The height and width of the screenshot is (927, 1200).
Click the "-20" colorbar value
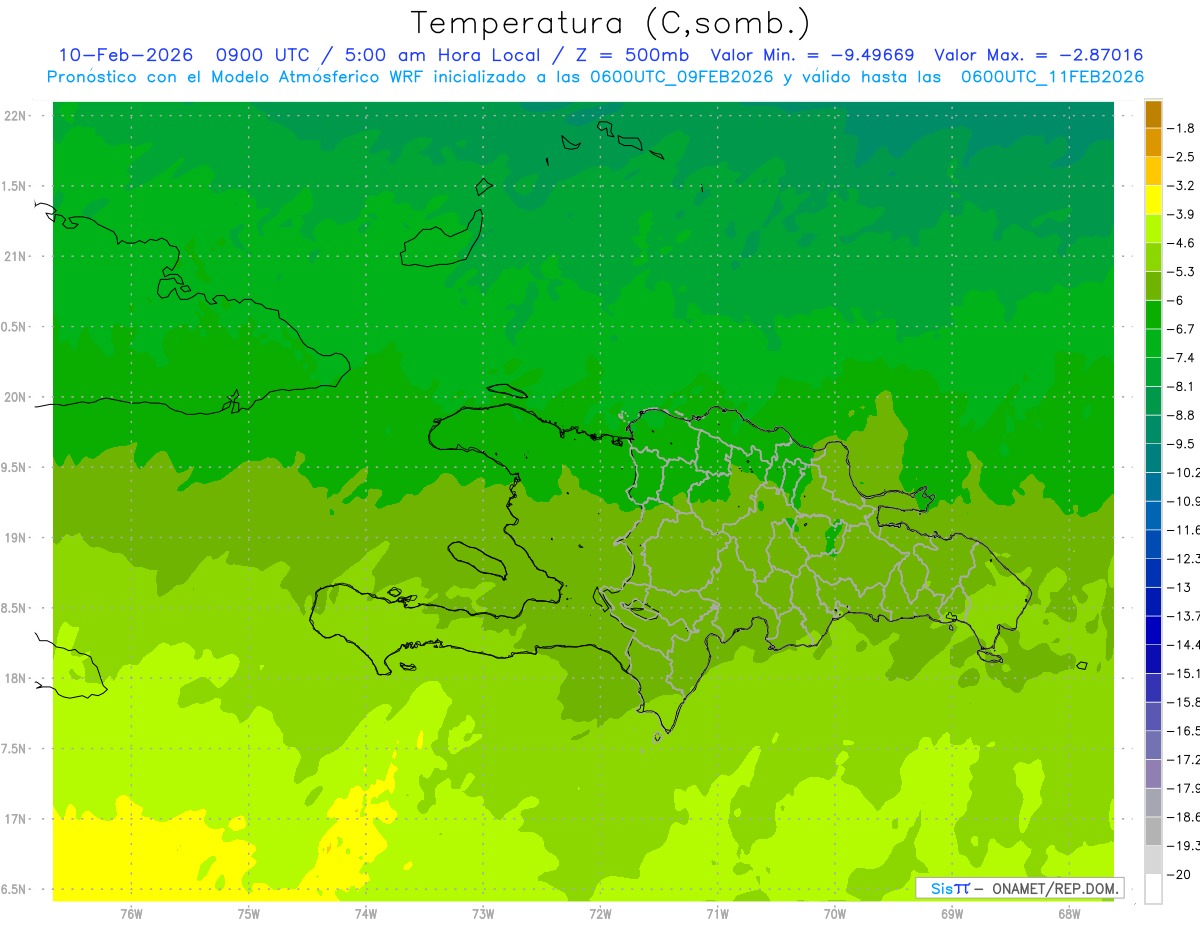point(1180,874)
